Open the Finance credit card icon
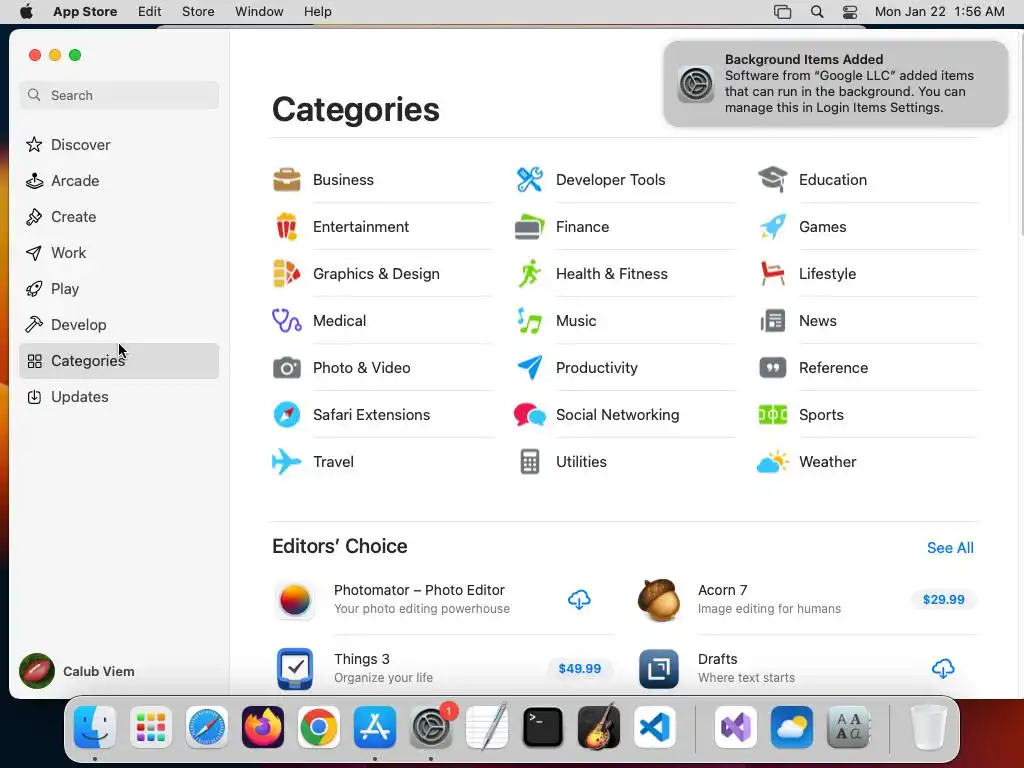 (x=530, y=227)
